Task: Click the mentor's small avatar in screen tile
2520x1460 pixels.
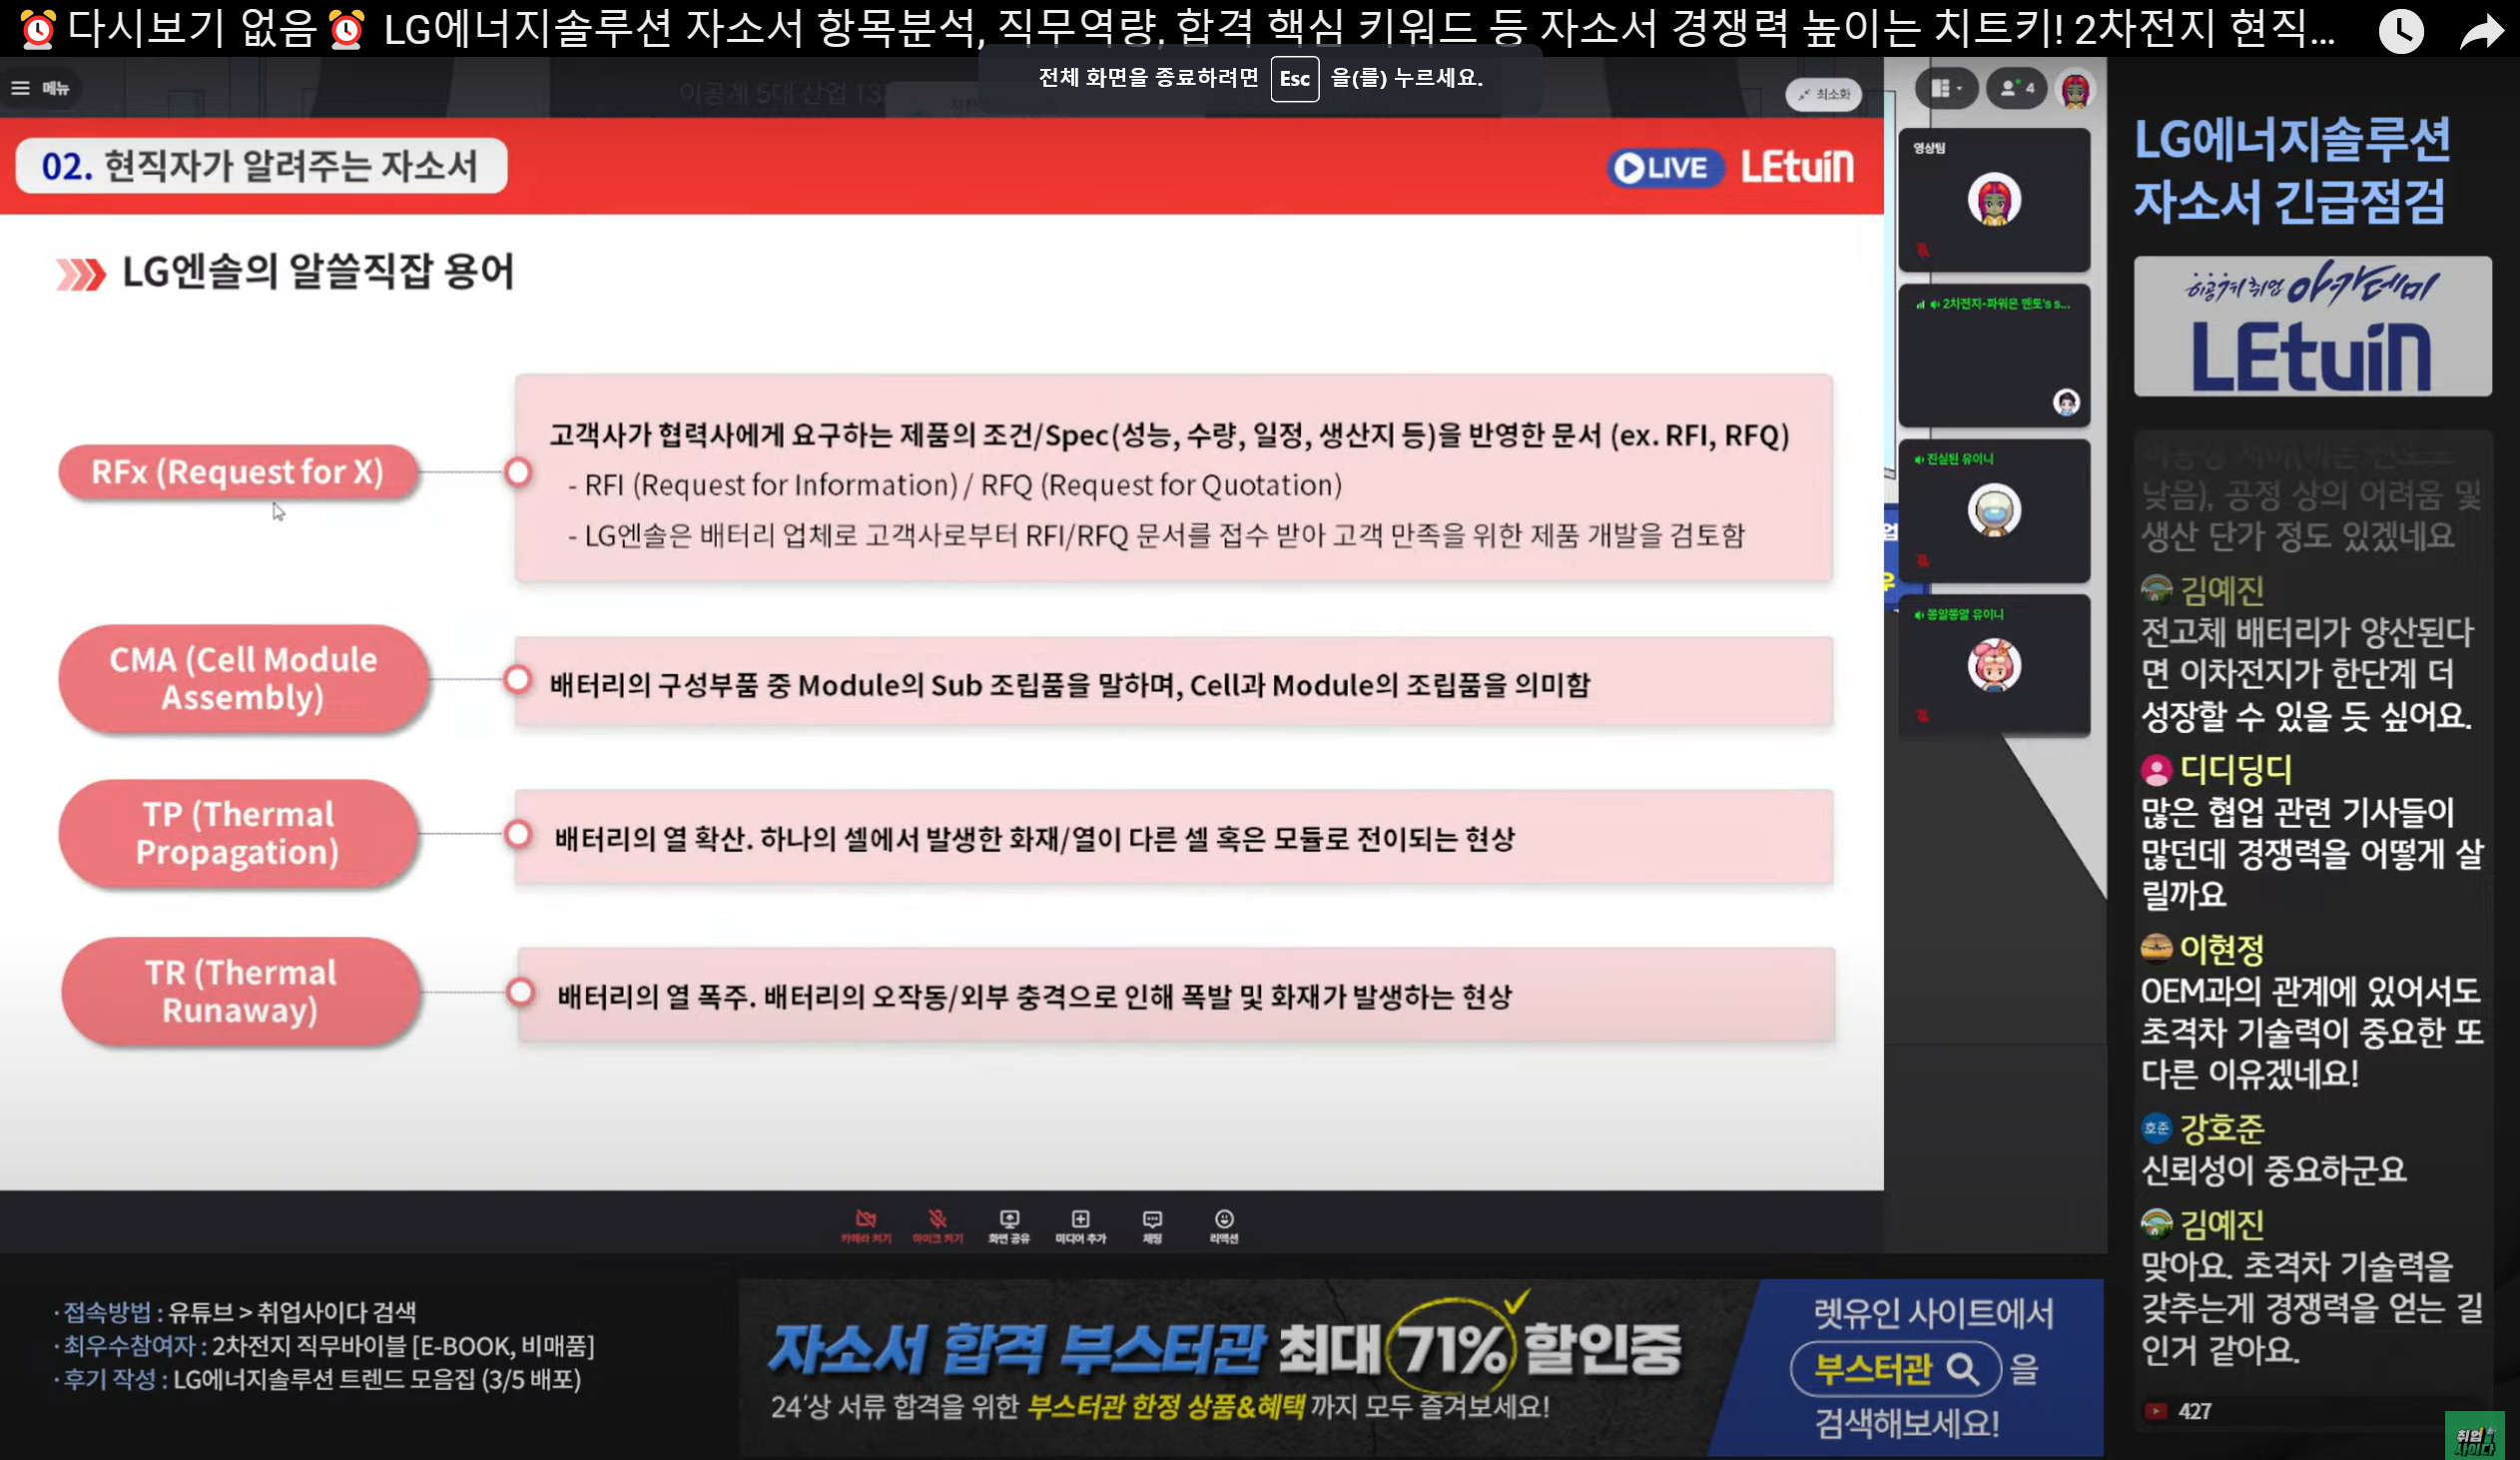Action: click(x=2066, y=402)
